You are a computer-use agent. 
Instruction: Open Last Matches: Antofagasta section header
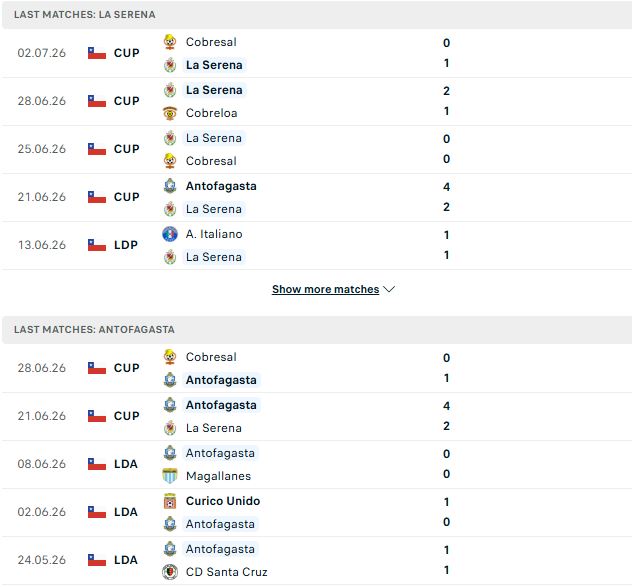pos(316,329)
